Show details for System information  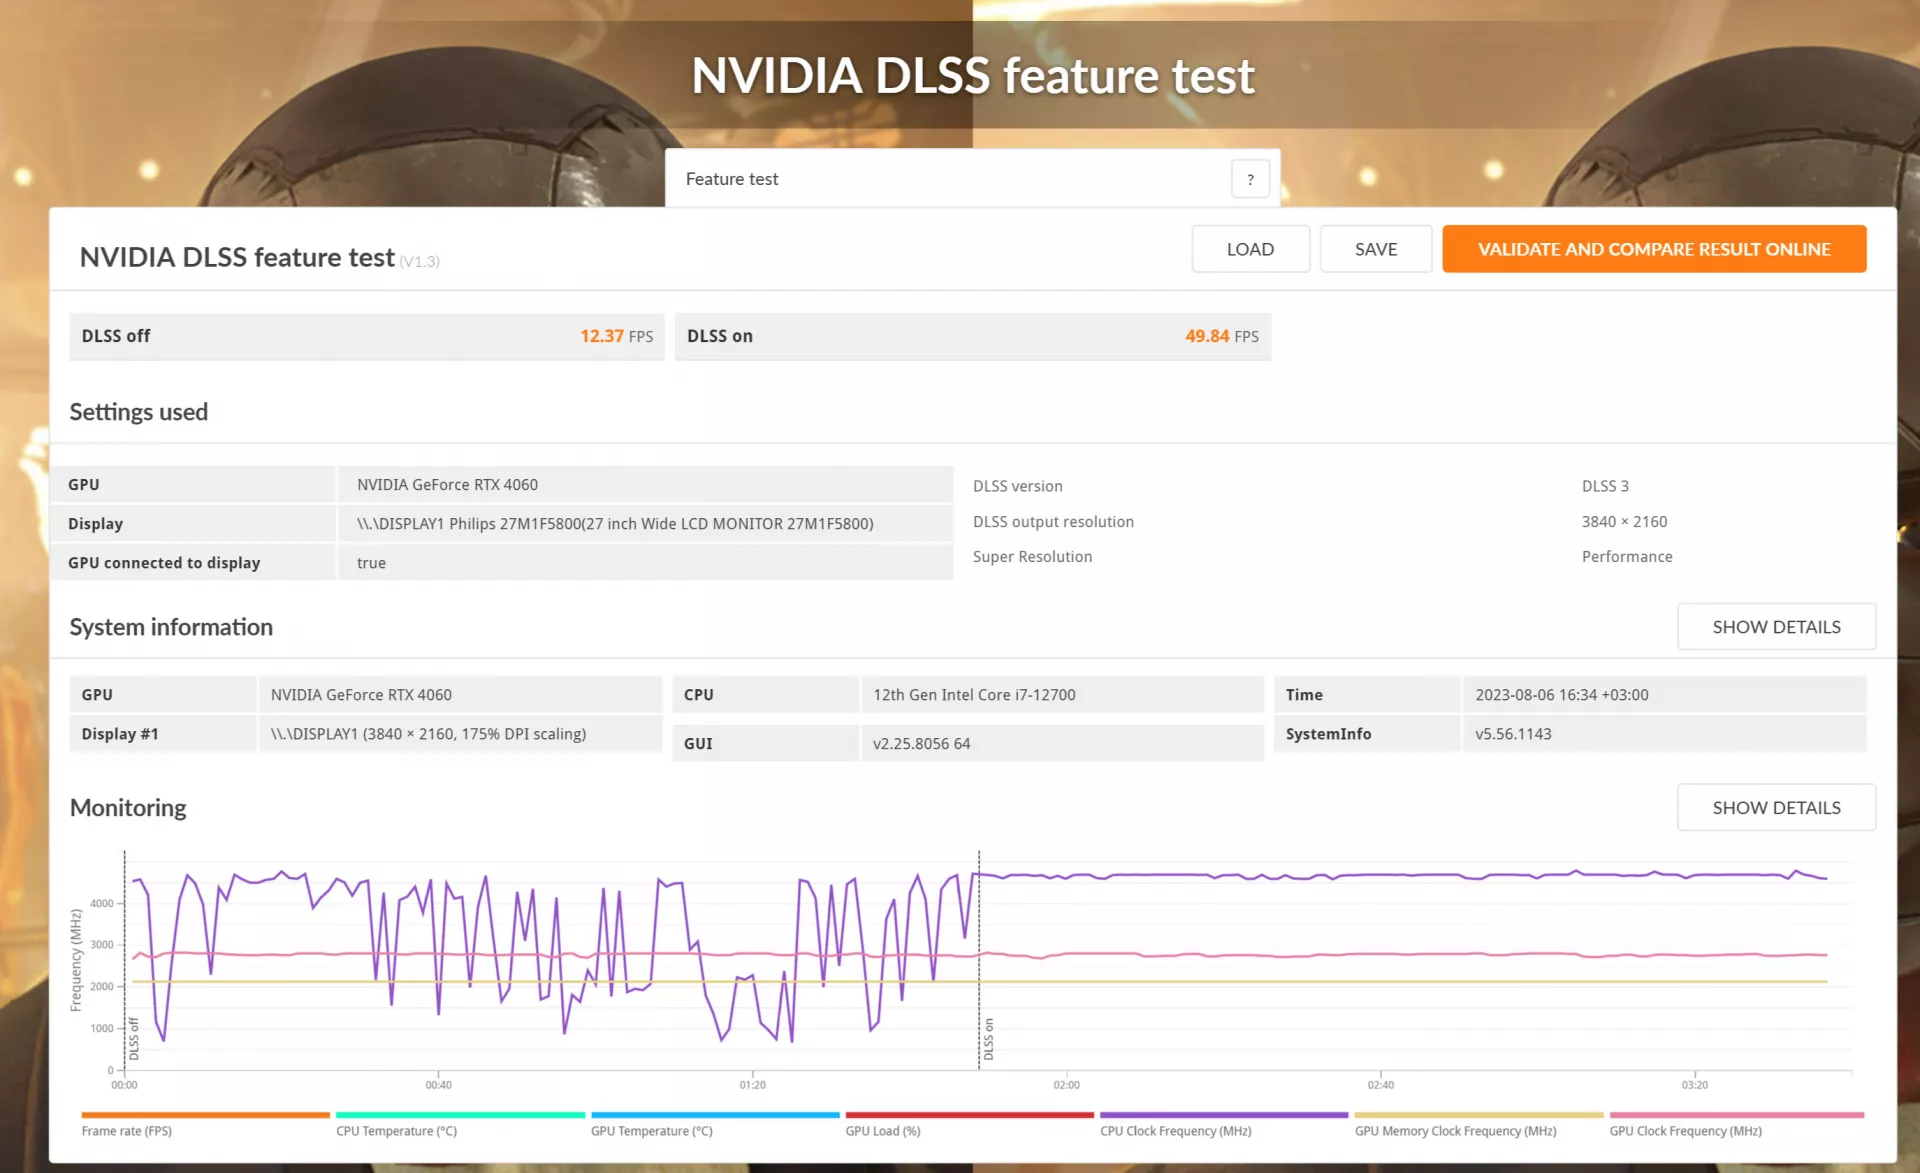point(1776,627)
